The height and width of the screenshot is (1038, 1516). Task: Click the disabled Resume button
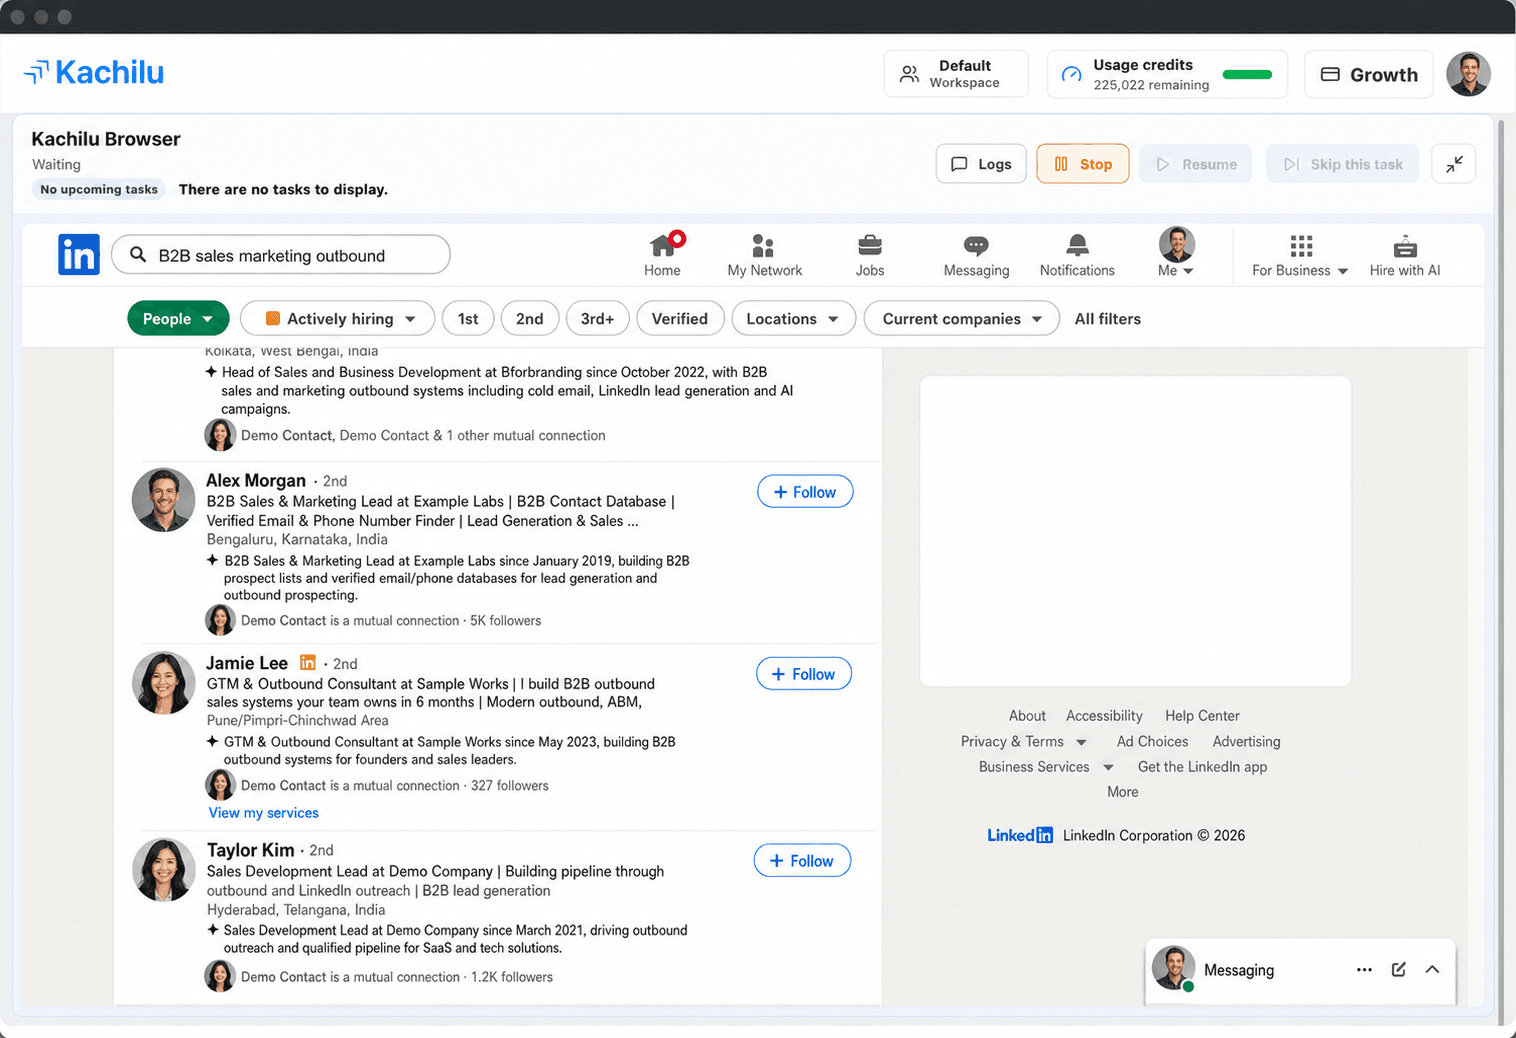pyautogui.click(x=1196, y=164)
